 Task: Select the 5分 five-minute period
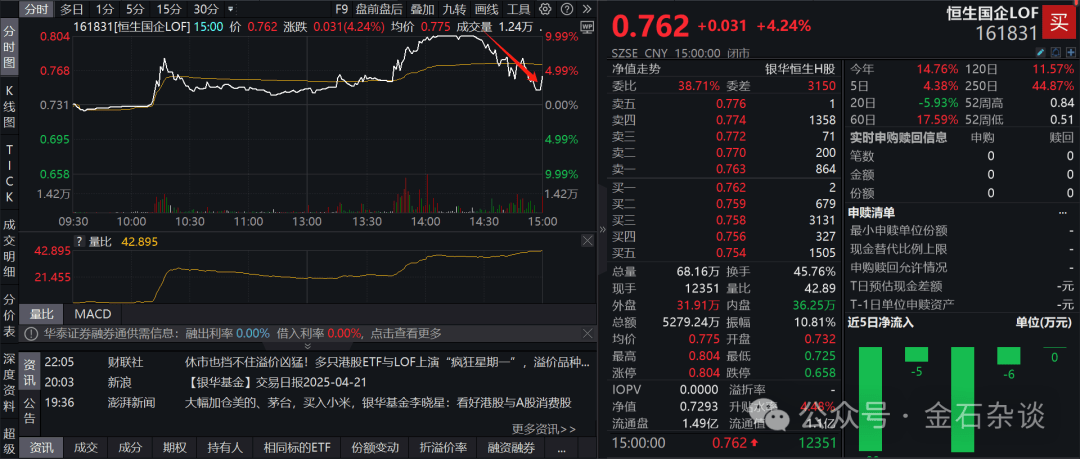point(135,9)
